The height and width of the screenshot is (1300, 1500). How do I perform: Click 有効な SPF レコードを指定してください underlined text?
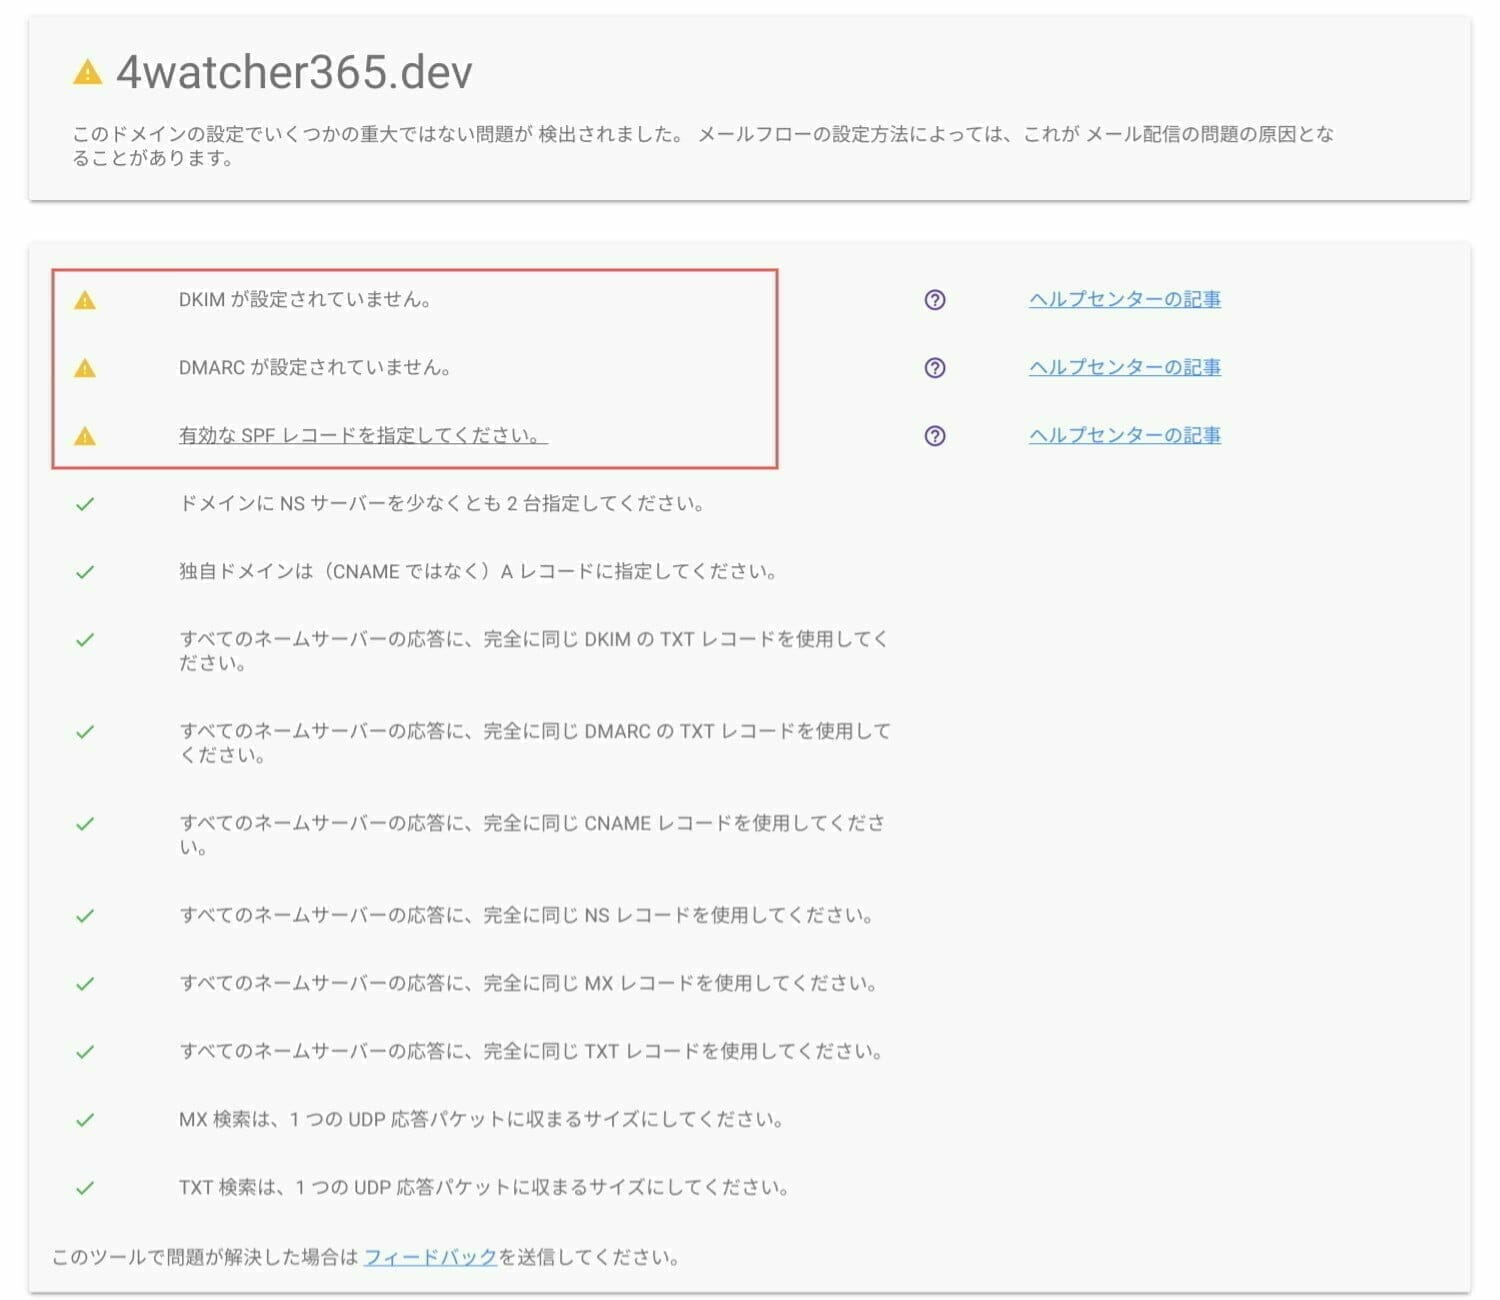363,436
